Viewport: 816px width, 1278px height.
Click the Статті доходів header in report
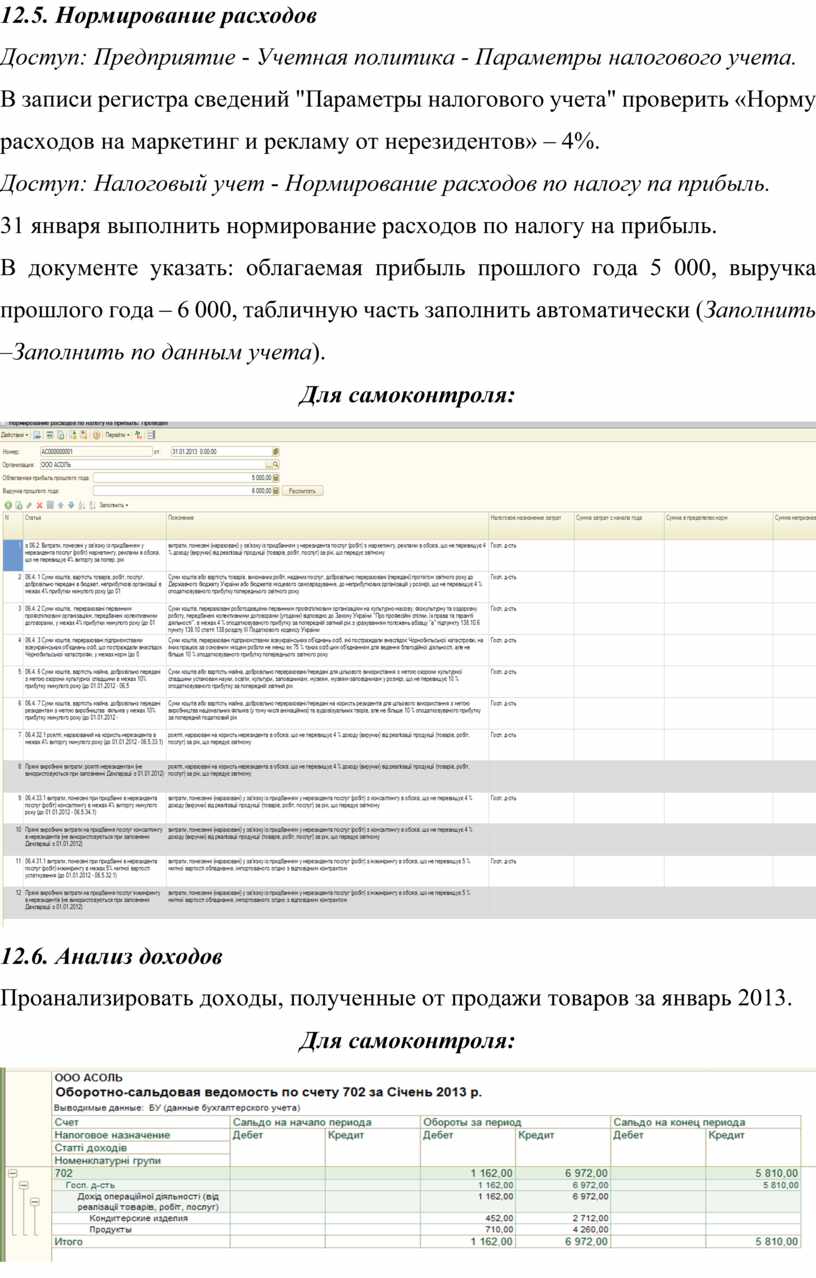pos(139,1148)
